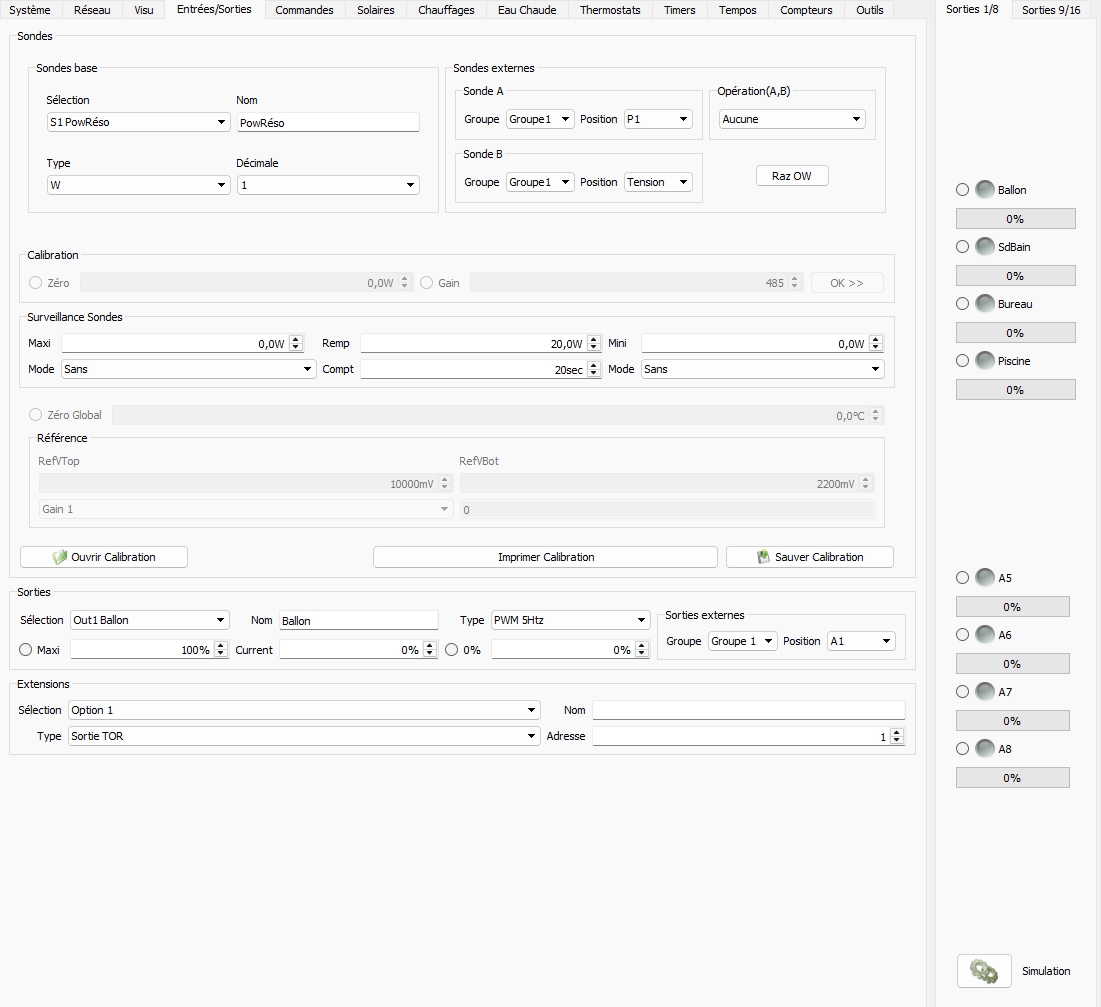Click the A8 output LED indicator

coord(985,749)
